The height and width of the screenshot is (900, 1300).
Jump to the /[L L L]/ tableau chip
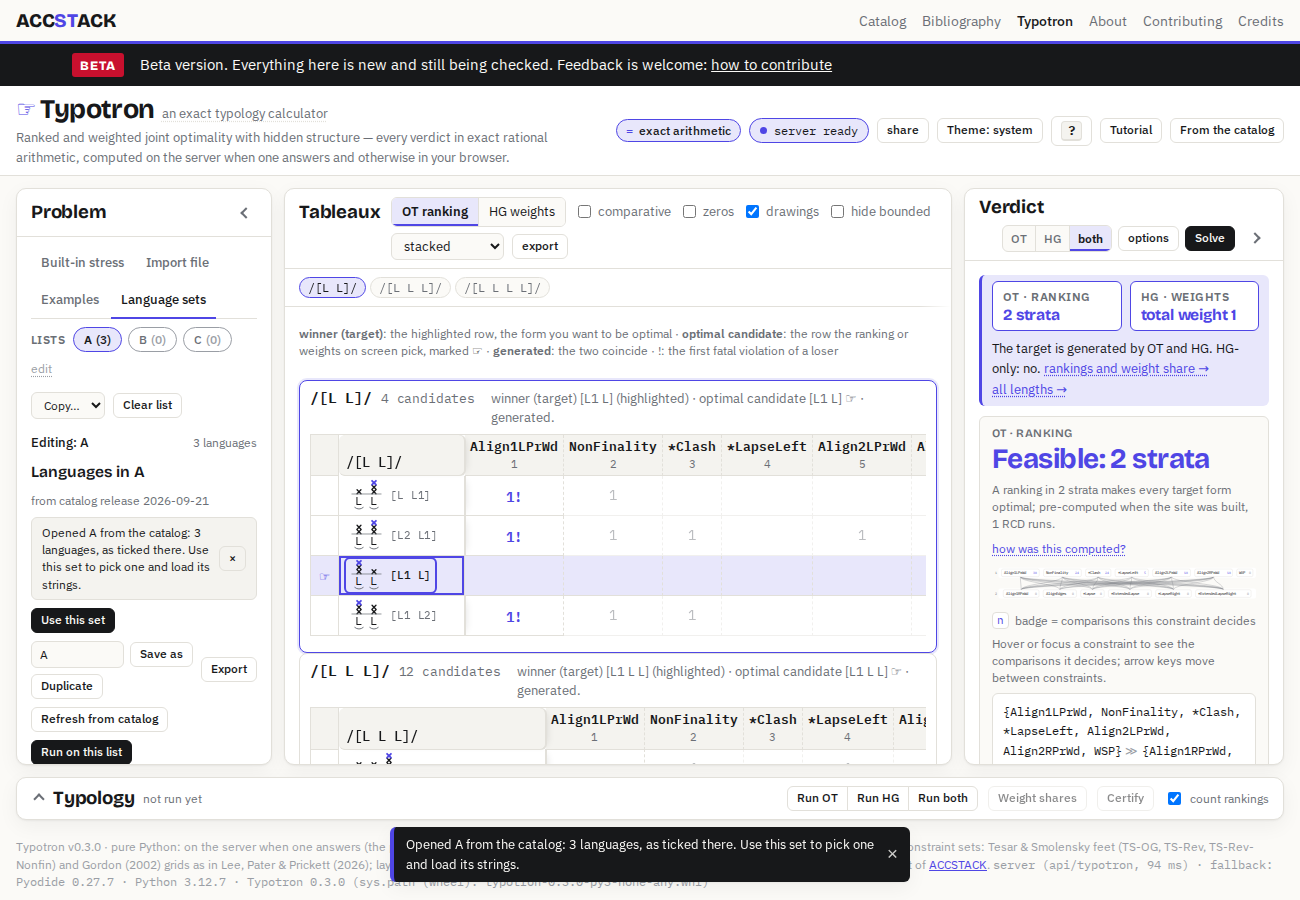point(410,288)
